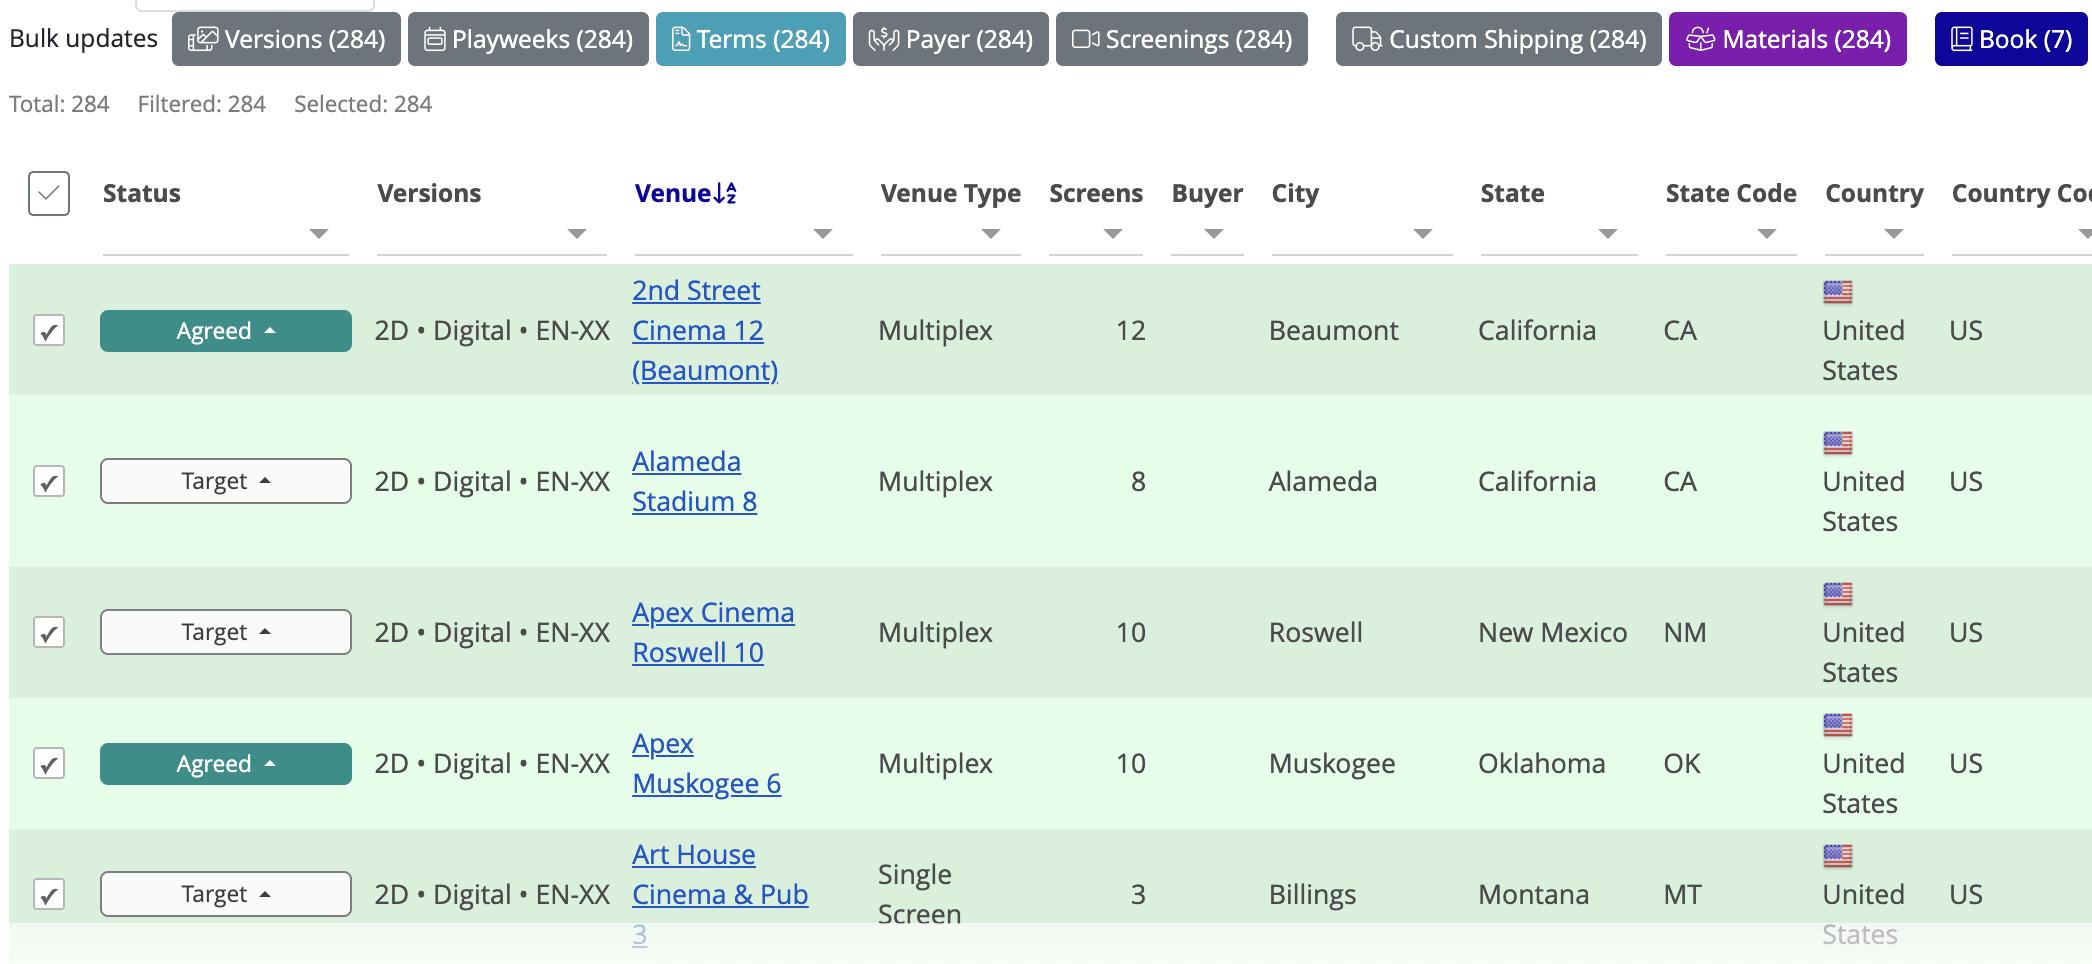The image size is (2092, 964).
Task: Open the Agreed status dropdown for 2nd Street Cinema
Action: 225,330
